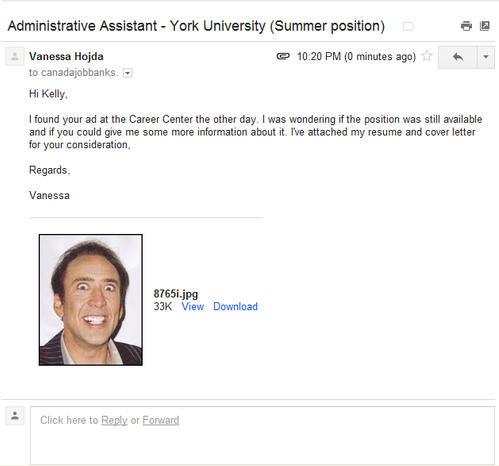Click the Reply link in reply box
The width and height of the screenshot is (499, 466).
[x=114, y=420]
